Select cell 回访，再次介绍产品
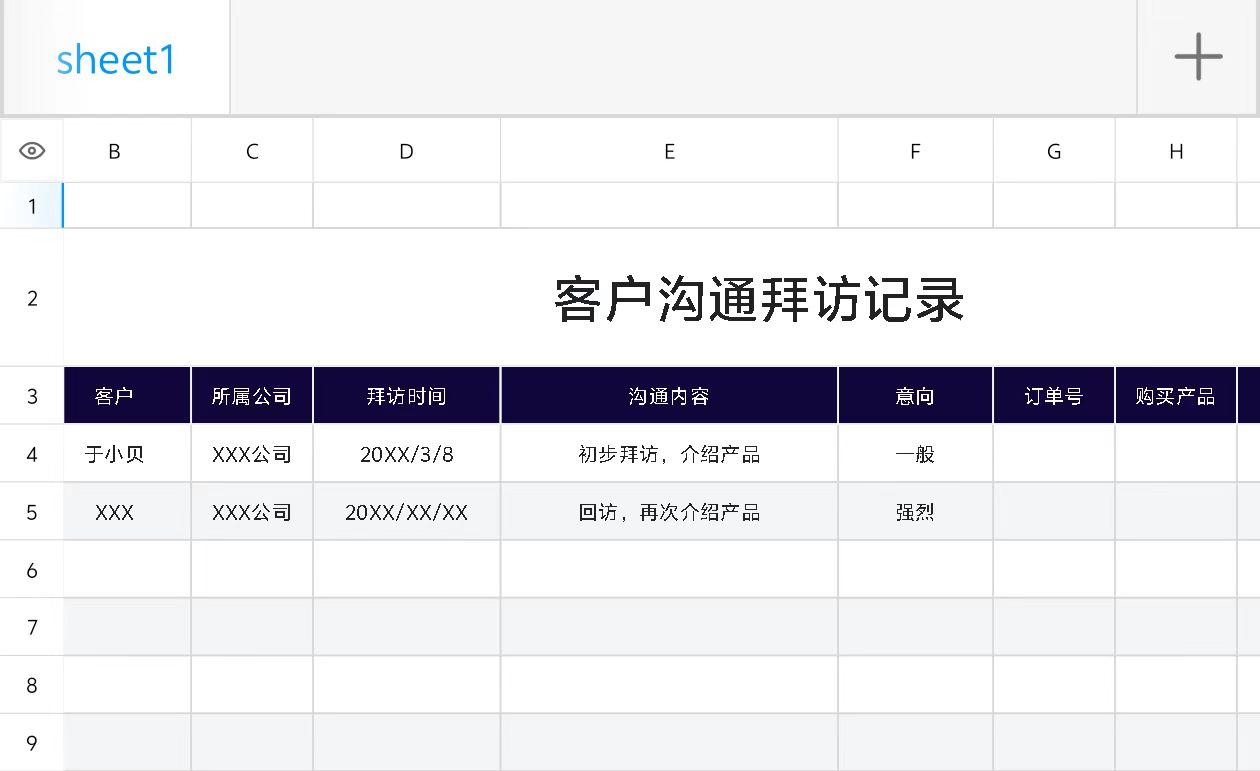This screenshot has width=1260, height=771. coord(670,512)
